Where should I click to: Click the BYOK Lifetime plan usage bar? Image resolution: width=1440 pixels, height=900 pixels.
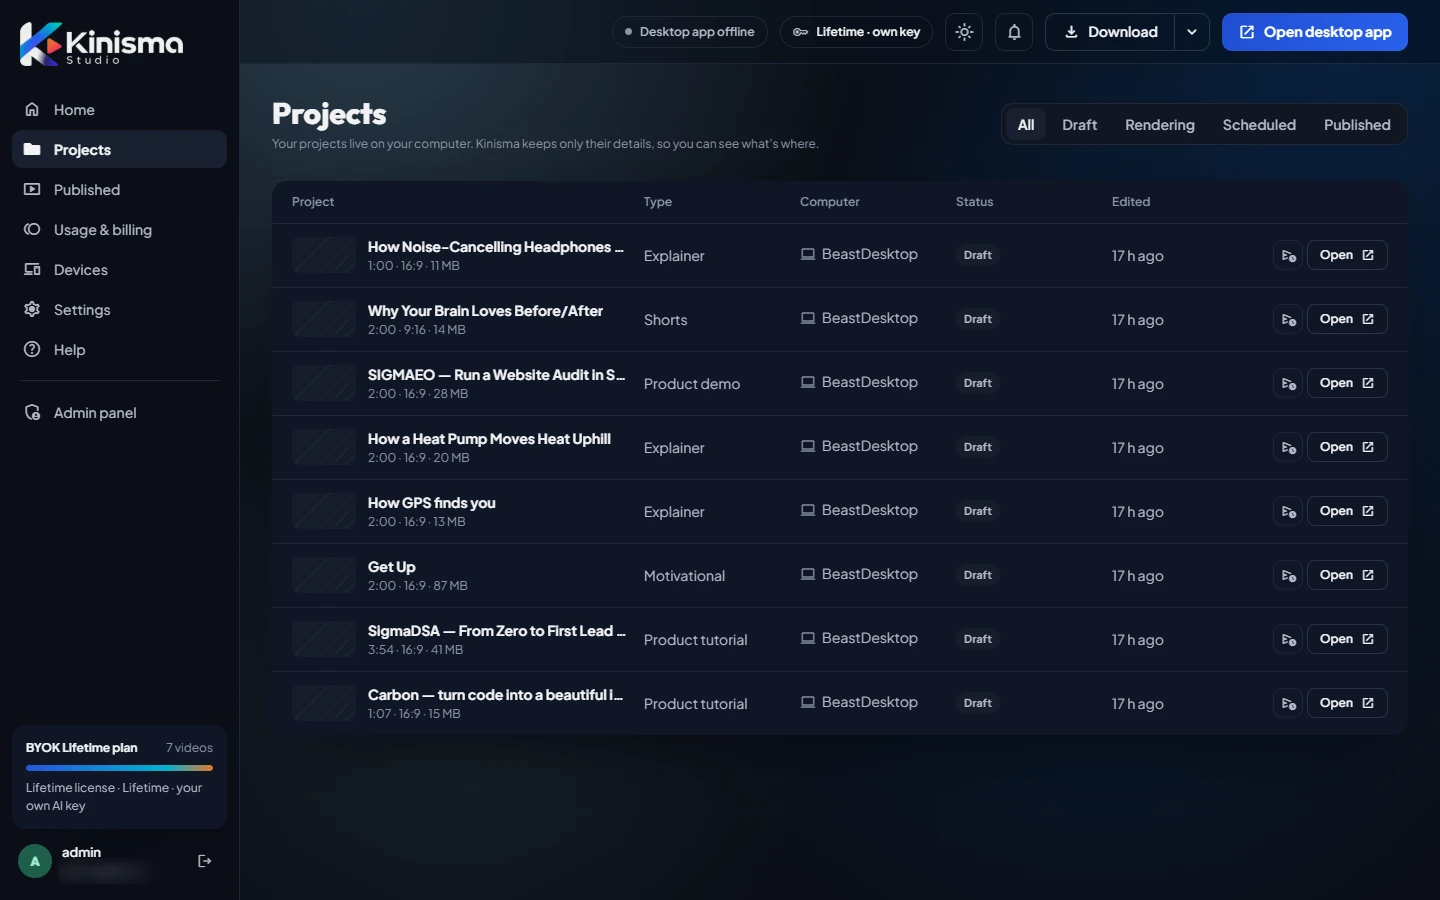point(119,768)
